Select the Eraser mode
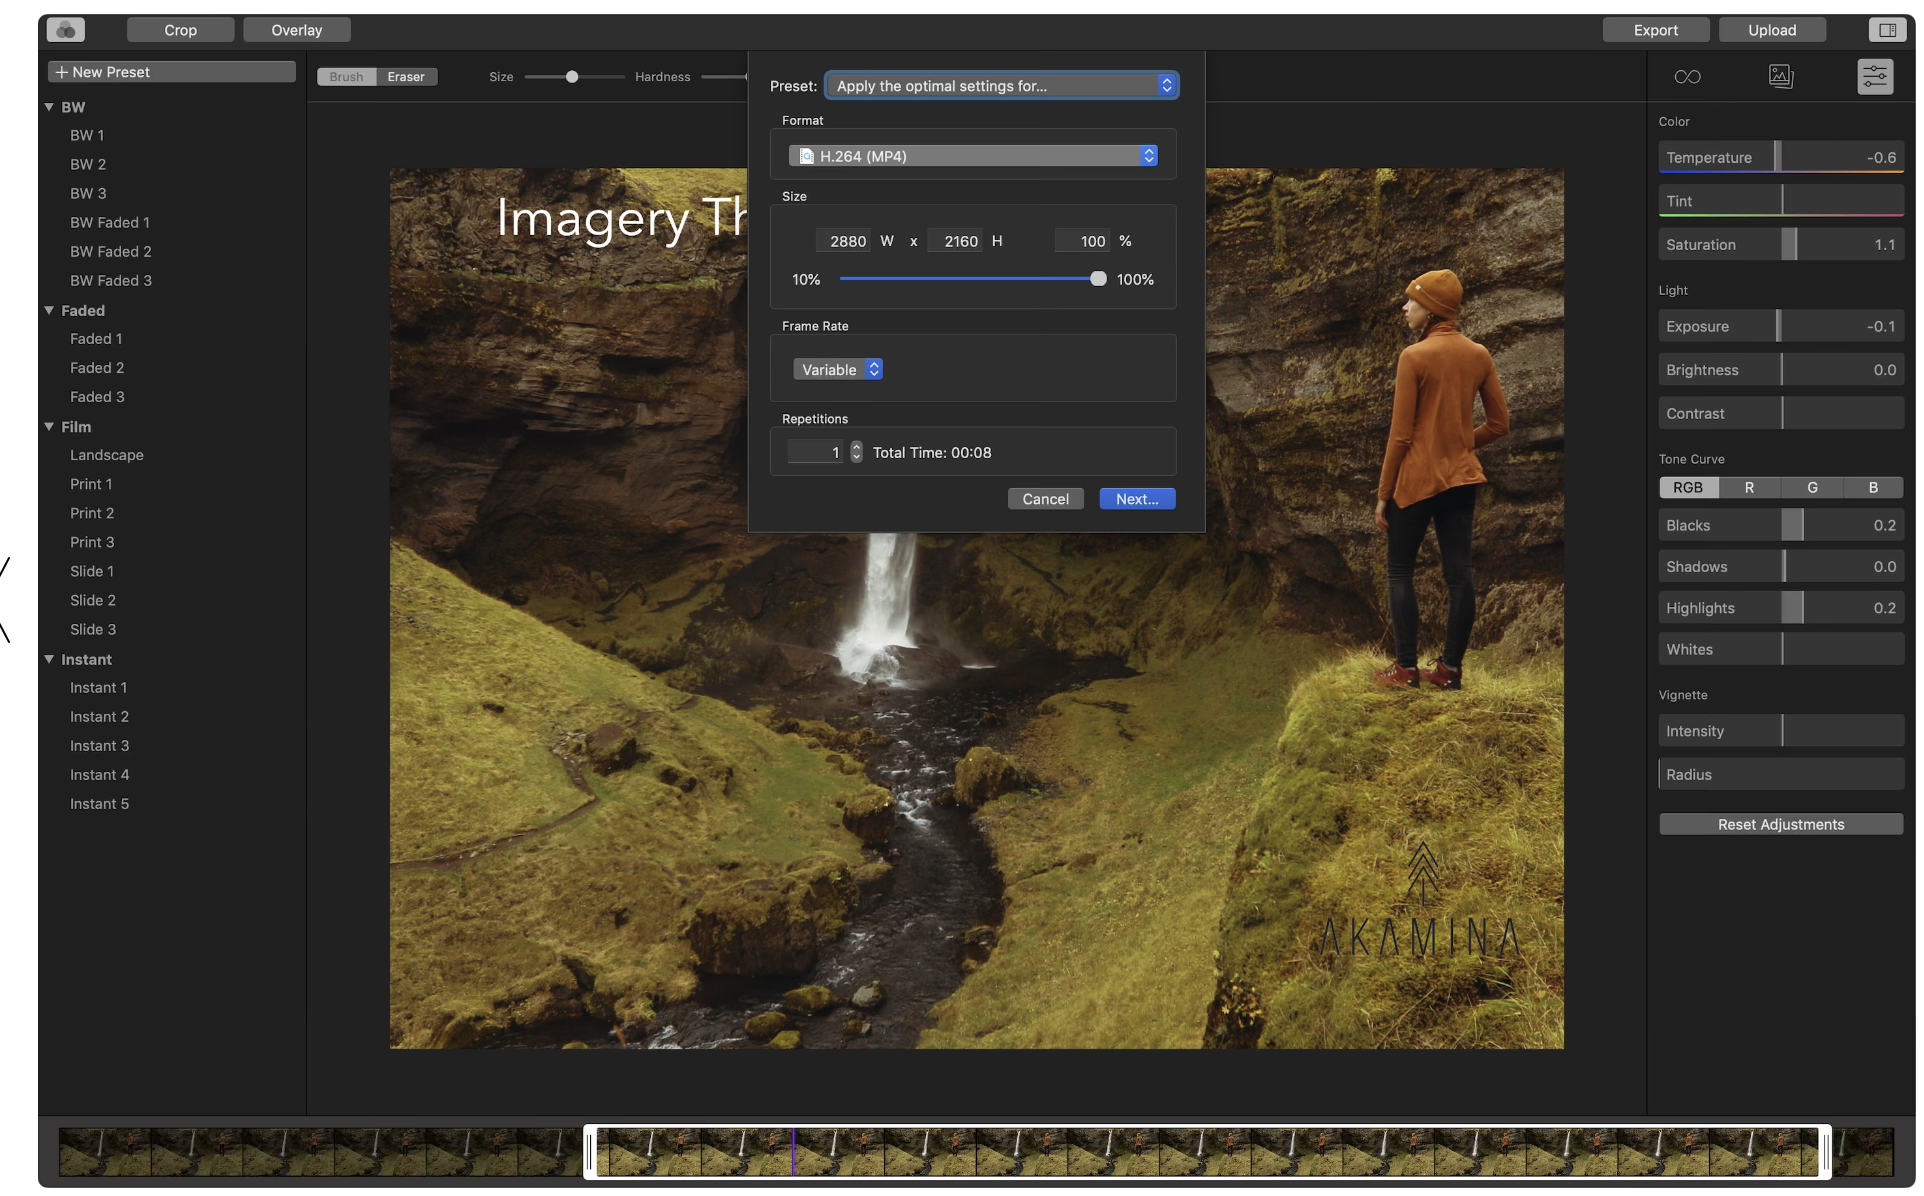 coord(406,77)
